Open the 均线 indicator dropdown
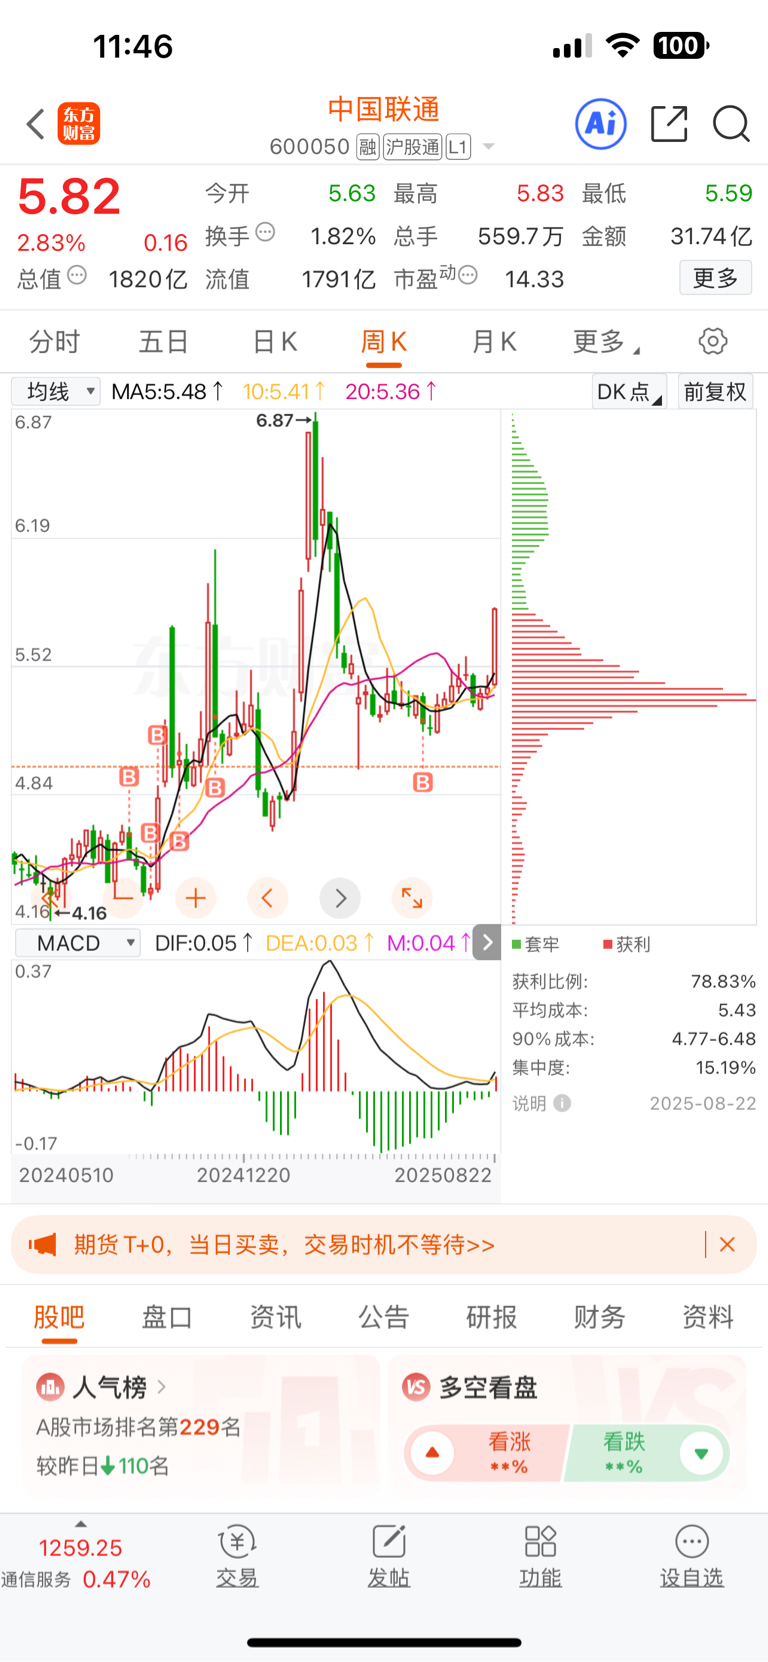The image size is (768, 1662). click(57, 391)
